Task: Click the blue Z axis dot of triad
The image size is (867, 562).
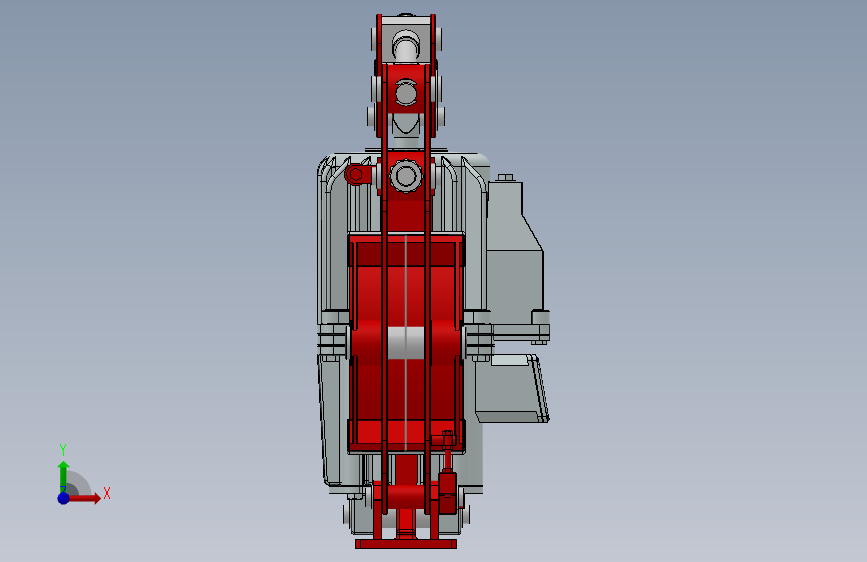Action: pos(63,498)
